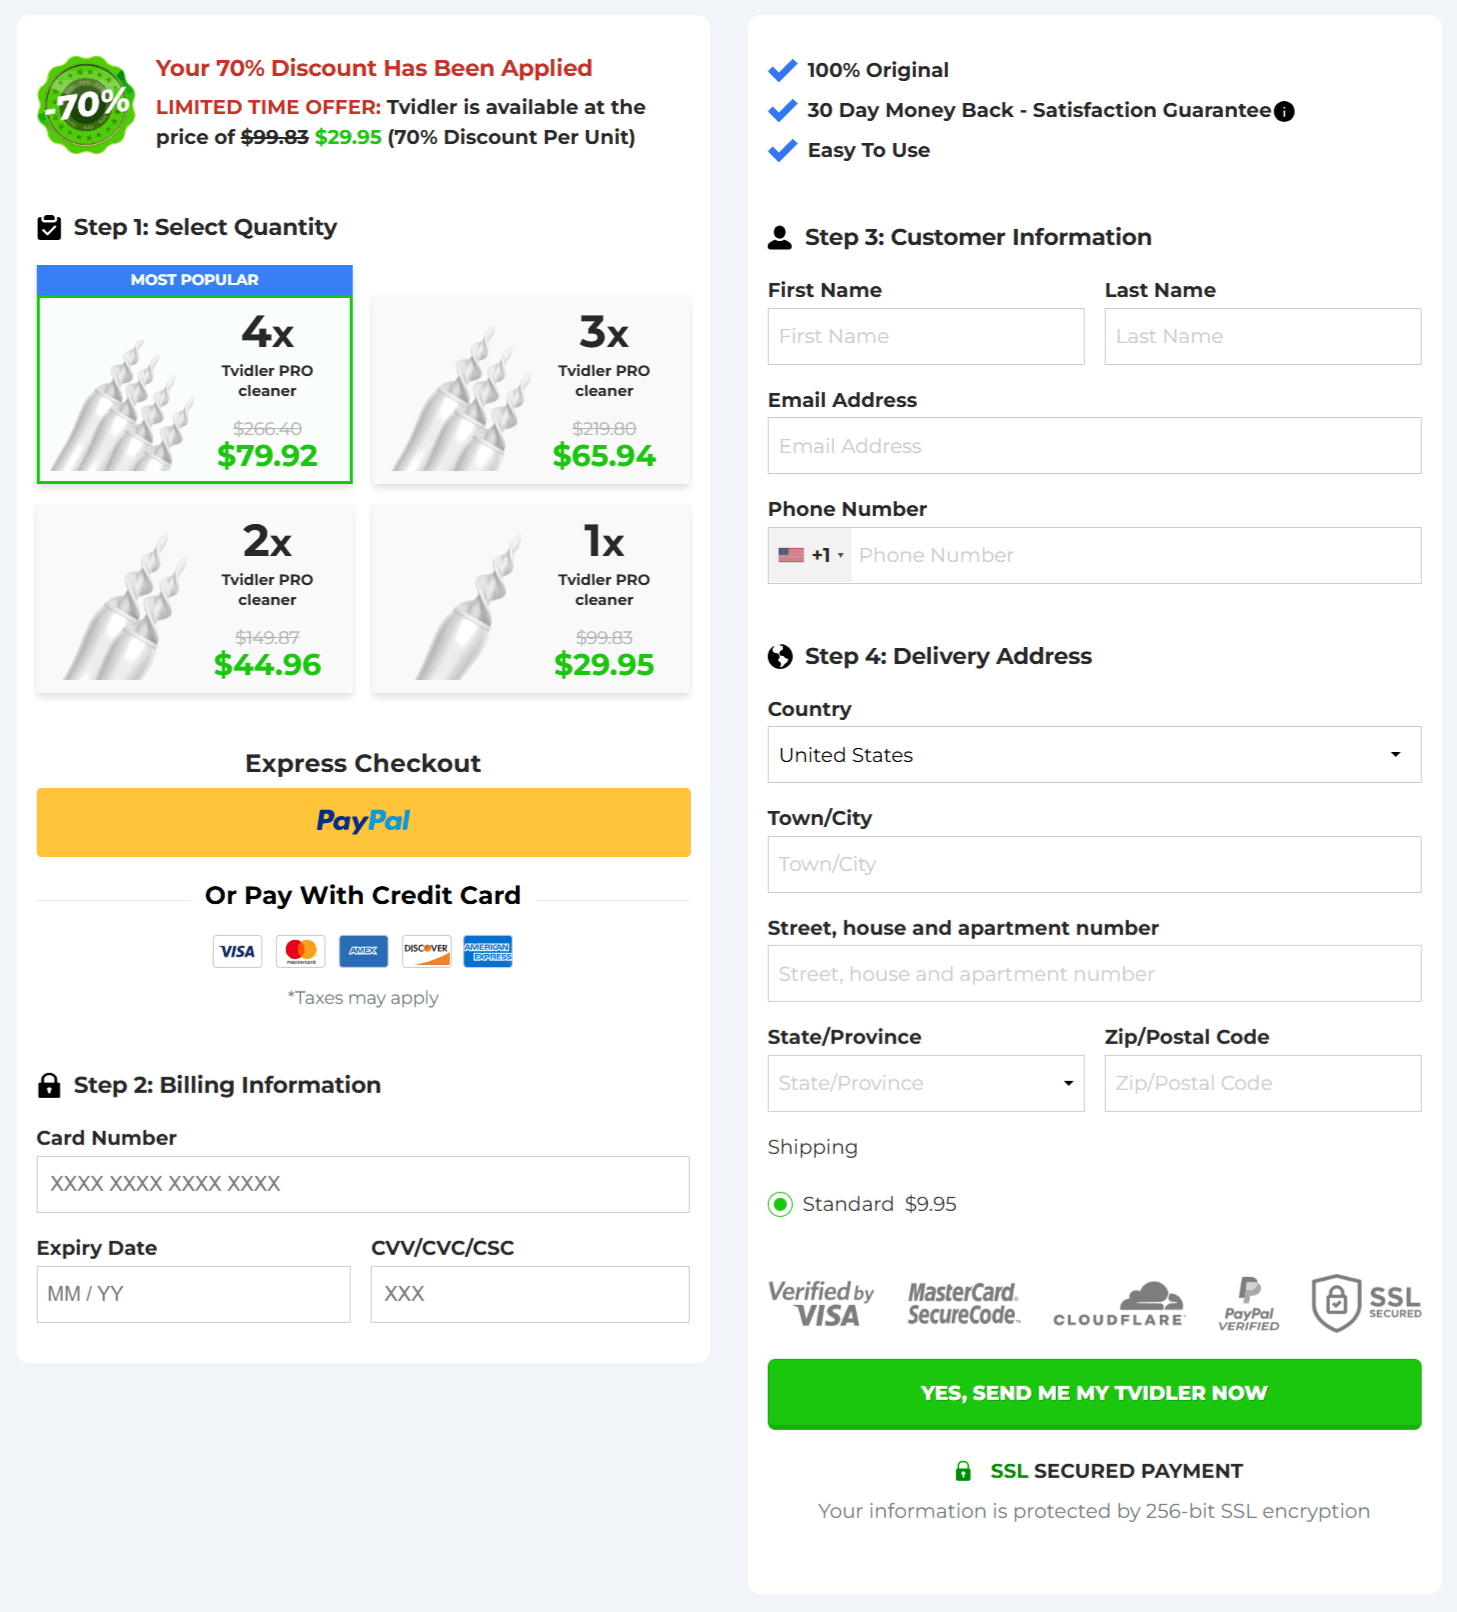
Task: Open the State/Province dropdown
Action: click(924, 1083)
